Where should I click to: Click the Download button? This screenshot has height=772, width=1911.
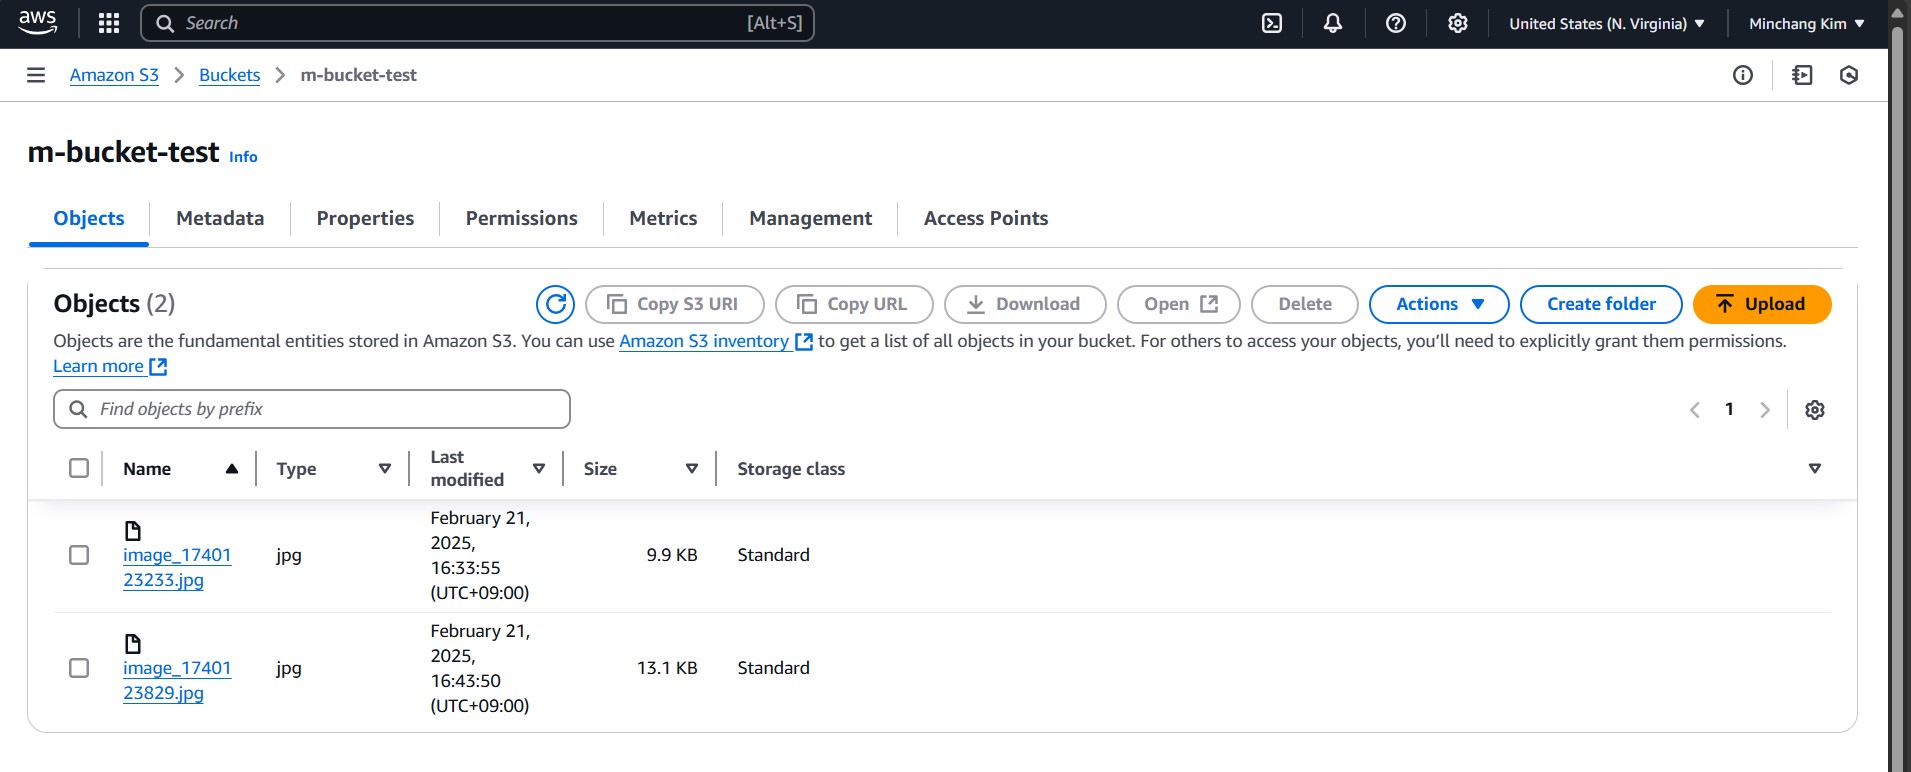tap(1025, 304)
